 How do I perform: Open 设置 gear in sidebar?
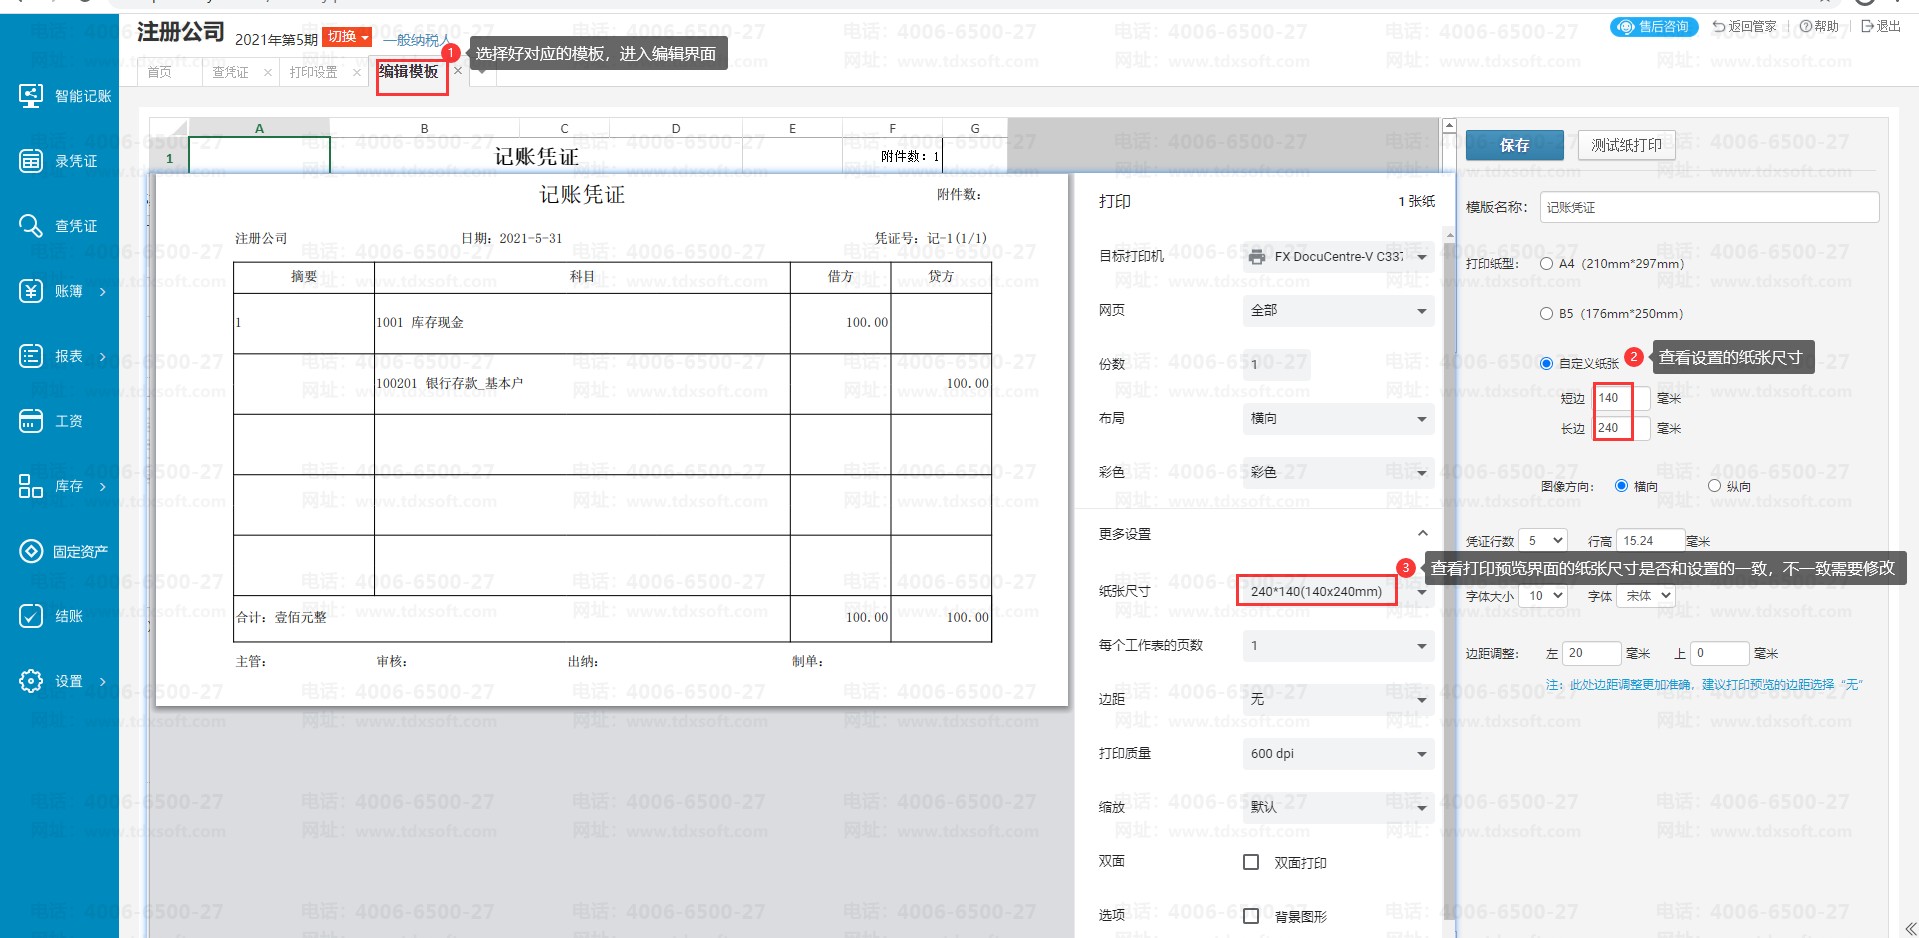(x=32, y=681)
